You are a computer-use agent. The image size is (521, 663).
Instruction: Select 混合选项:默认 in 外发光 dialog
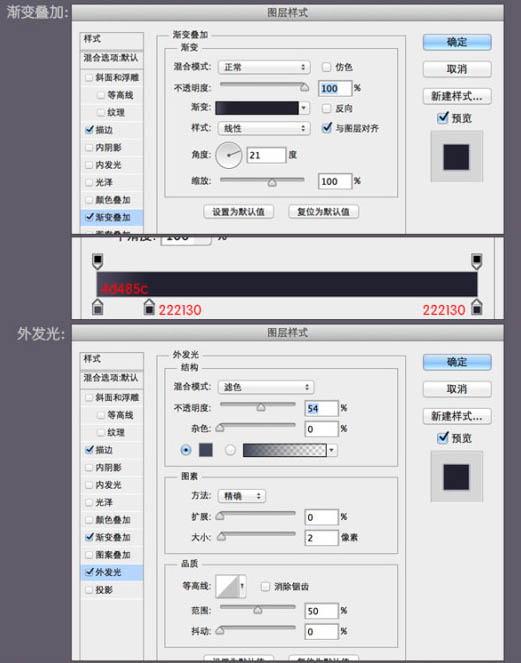pyautogui.click(x=112, y=378)
